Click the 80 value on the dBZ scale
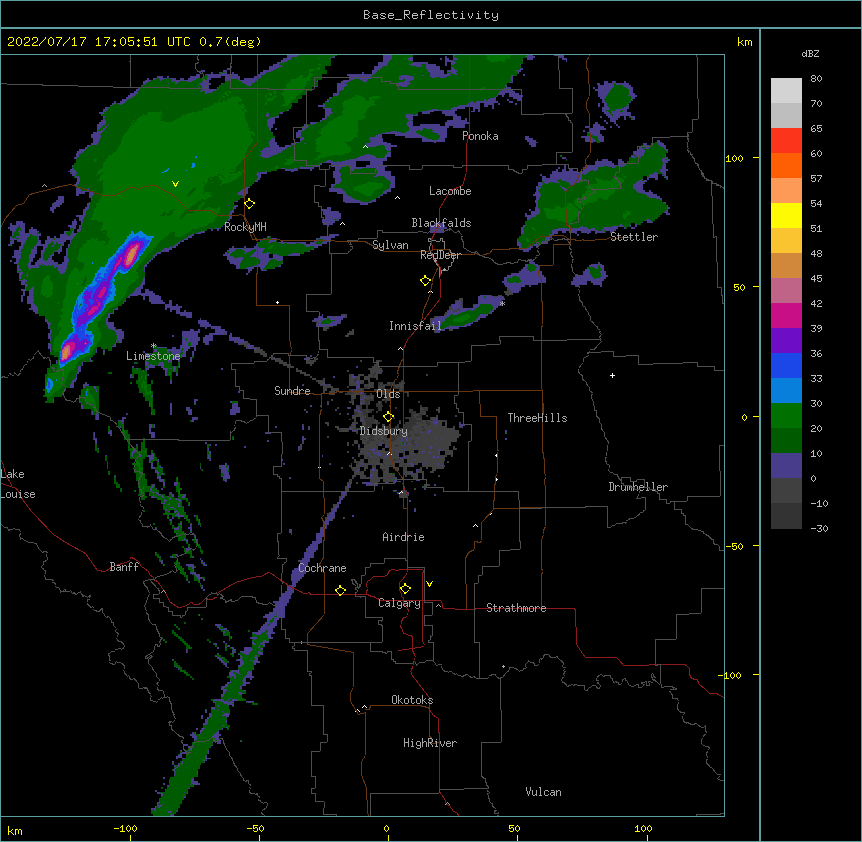 [816, 79]
